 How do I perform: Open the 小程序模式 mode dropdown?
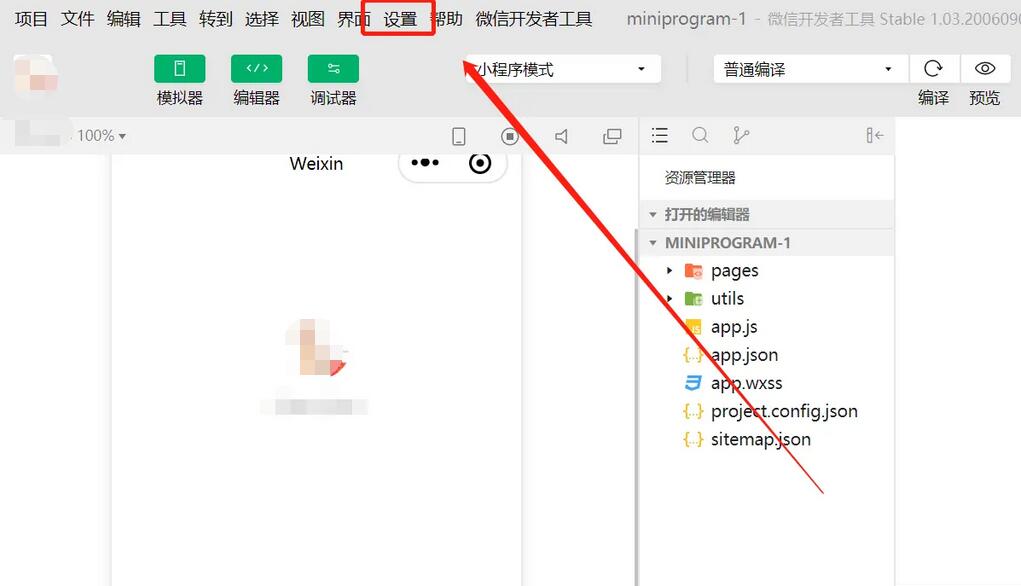563,69
